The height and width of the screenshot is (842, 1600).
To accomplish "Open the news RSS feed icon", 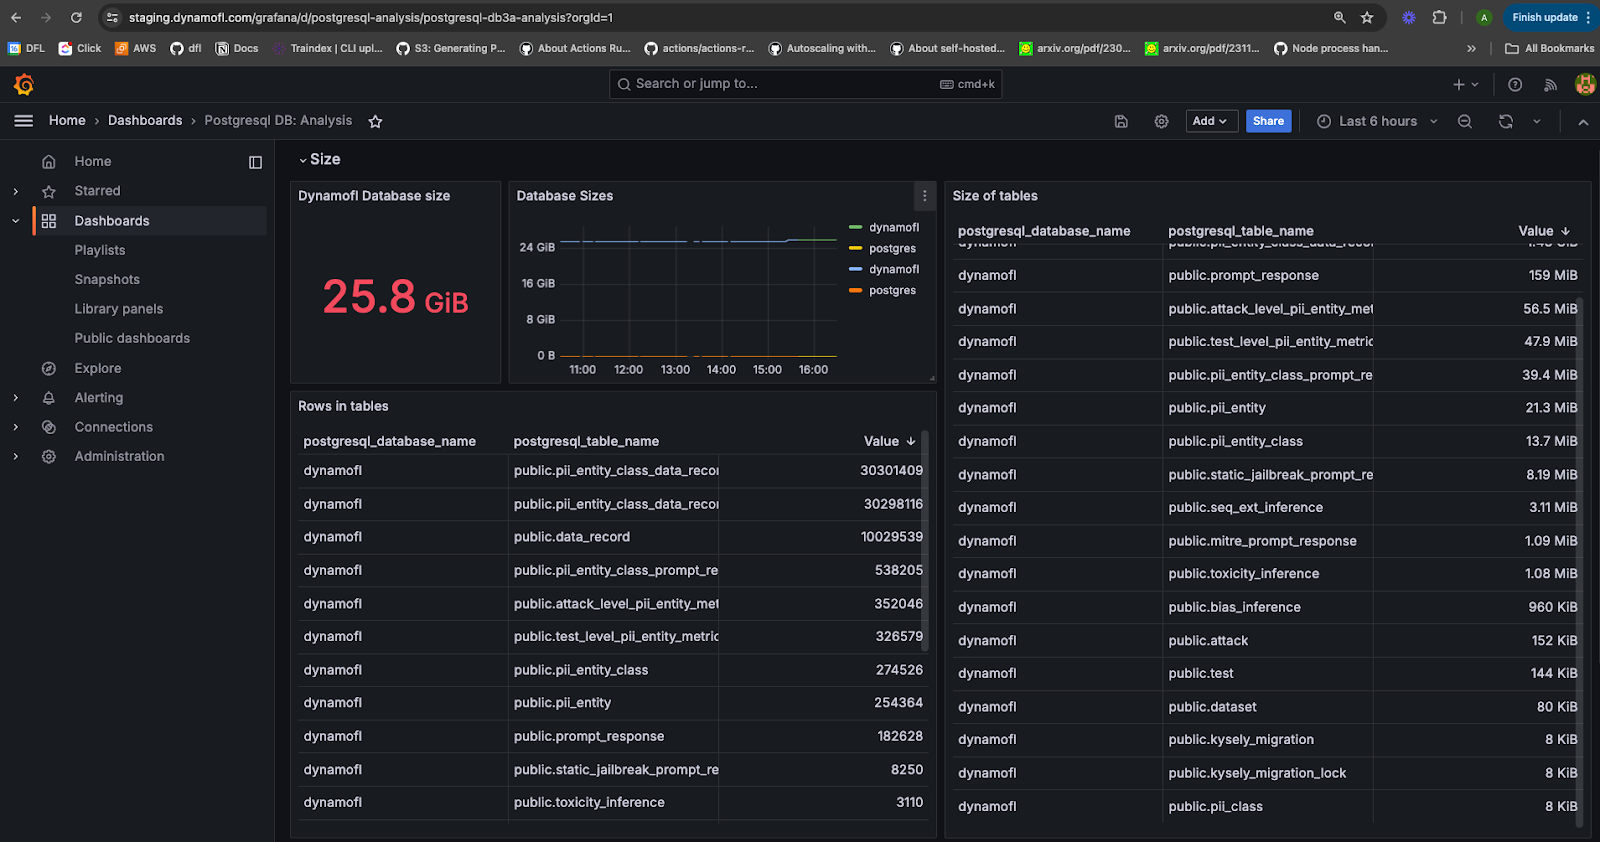I will pyautogui.click(x=1550, y=85).
